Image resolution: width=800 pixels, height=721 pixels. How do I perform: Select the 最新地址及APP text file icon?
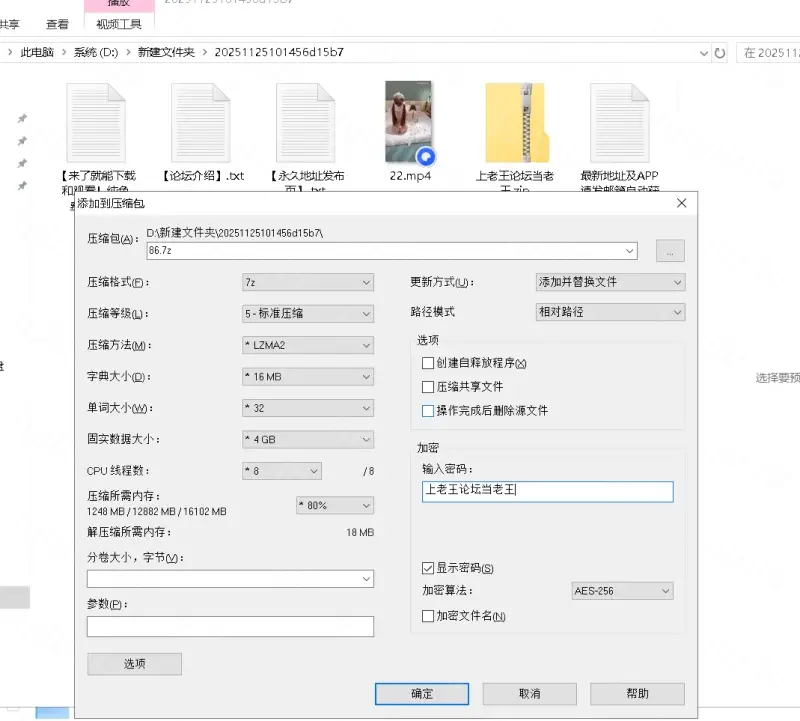[x=619, y=123]
